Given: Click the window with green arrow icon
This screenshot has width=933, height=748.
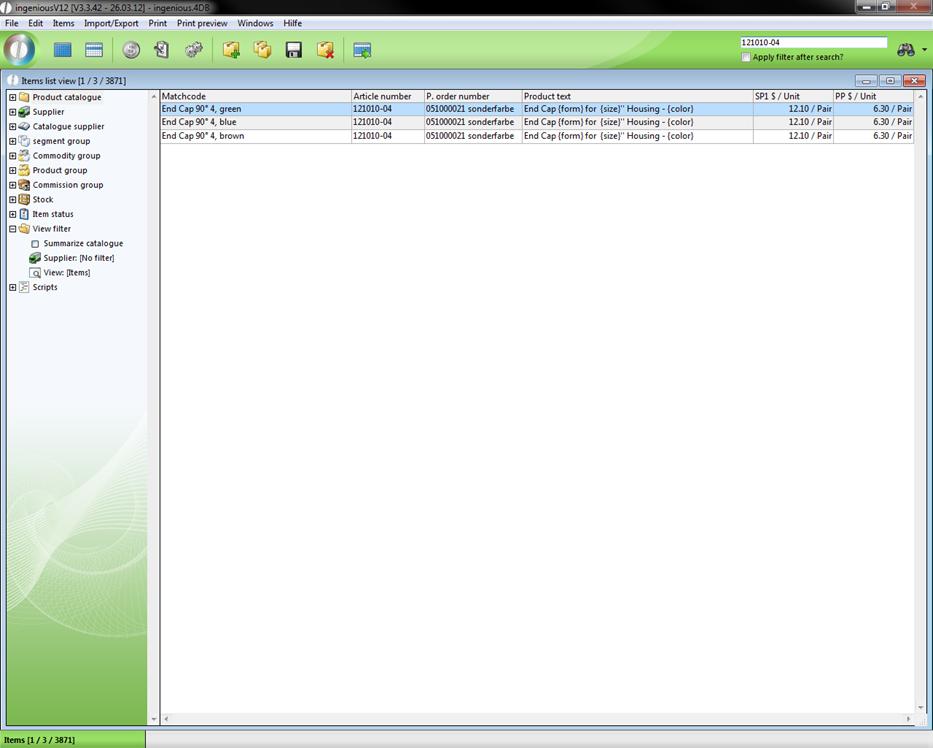Looking at the screenshot, I should (x=362, y=50).
